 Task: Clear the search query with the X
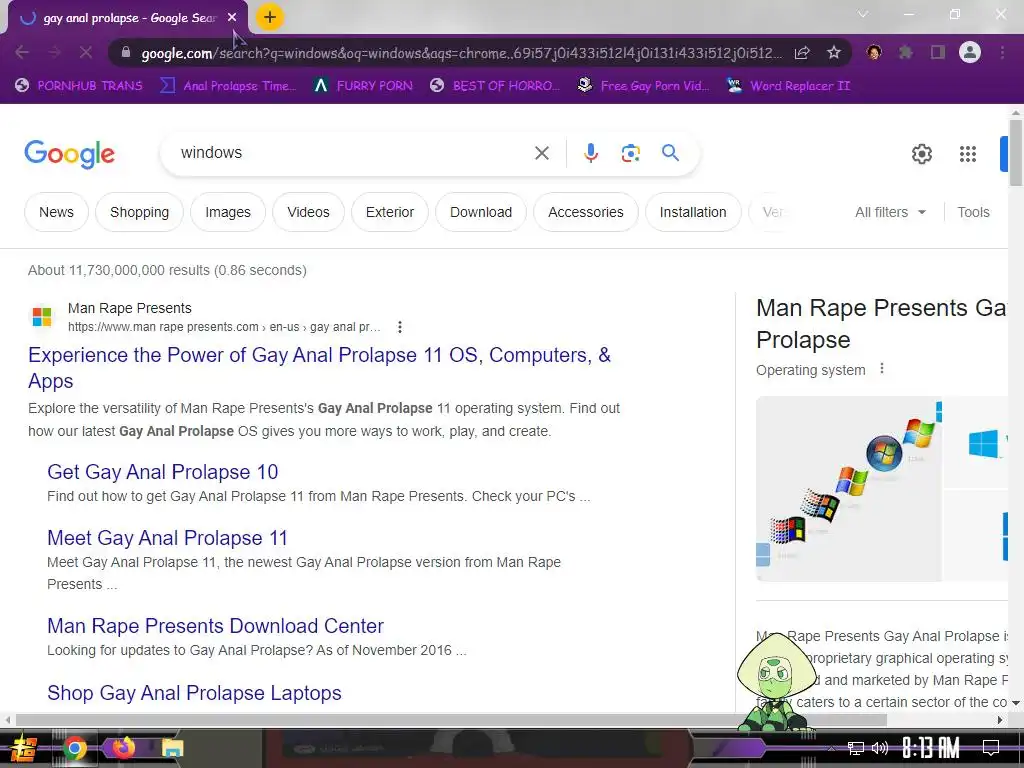point(541,153)
